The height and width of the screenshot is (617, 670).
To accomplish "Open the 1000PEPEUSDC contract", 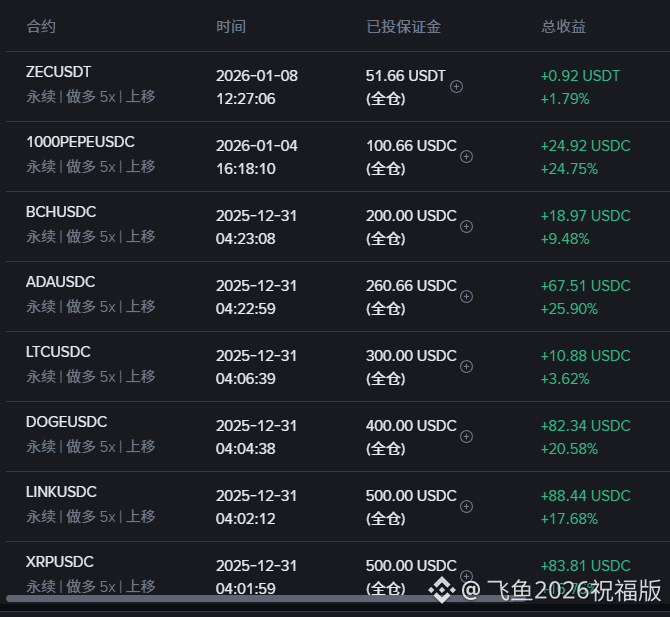I will (x=80, y=142).
